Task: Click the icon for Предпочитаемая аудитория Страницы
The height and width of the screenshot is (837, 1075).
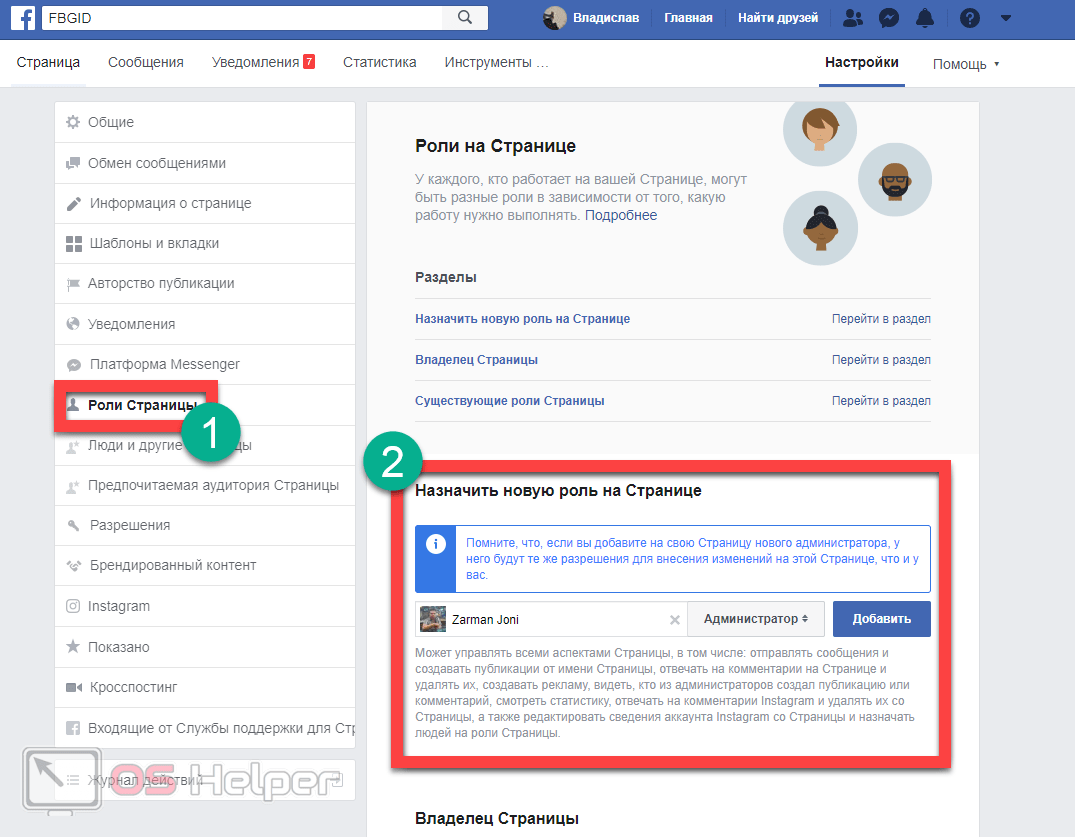Action: click(x=73, y=486)
